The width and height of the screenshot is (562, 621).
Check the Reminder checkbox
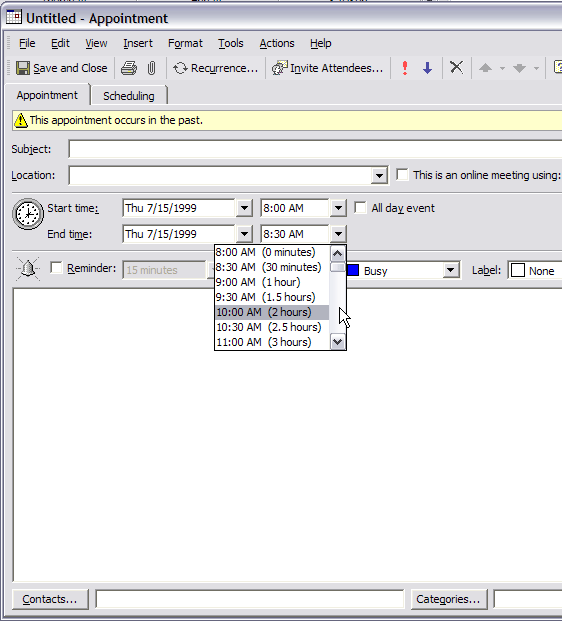click(x=57, y=268)
